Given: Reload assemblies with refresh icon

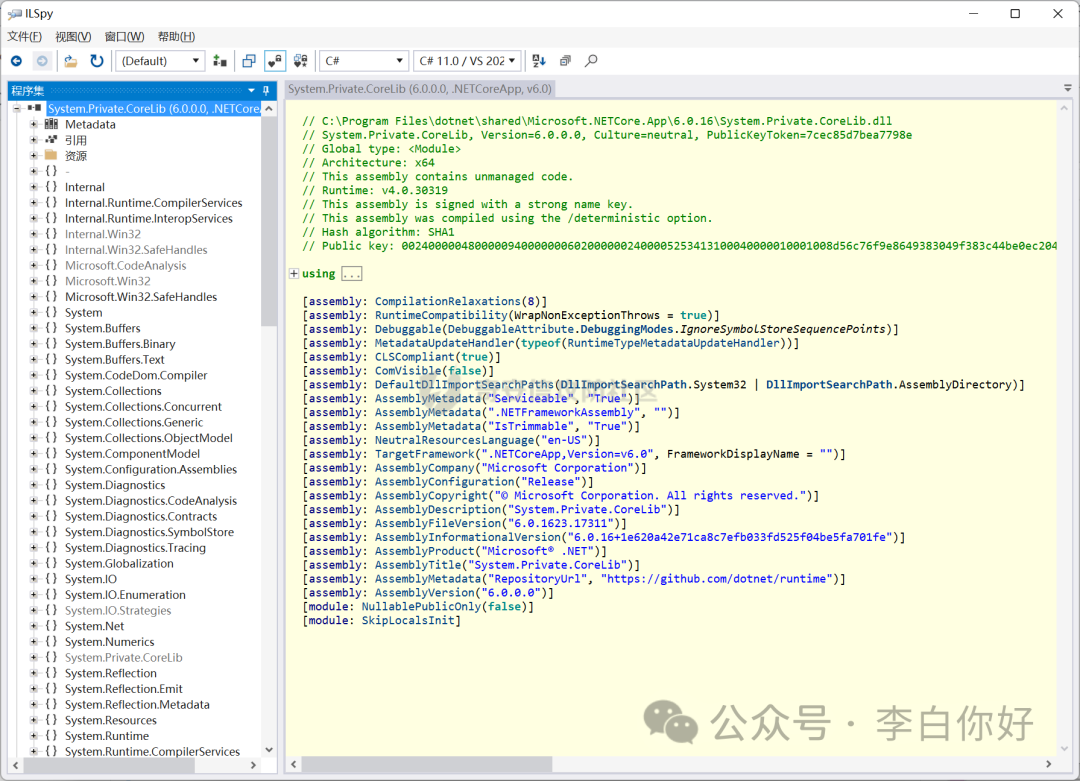Looking at the screenshot, I should click(x=96, y=61).
